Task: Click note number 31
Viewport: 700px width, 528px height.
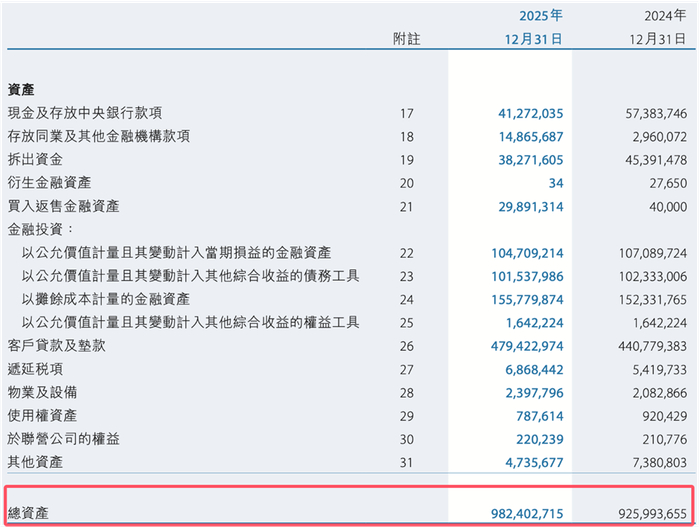Action: point(407,462)
